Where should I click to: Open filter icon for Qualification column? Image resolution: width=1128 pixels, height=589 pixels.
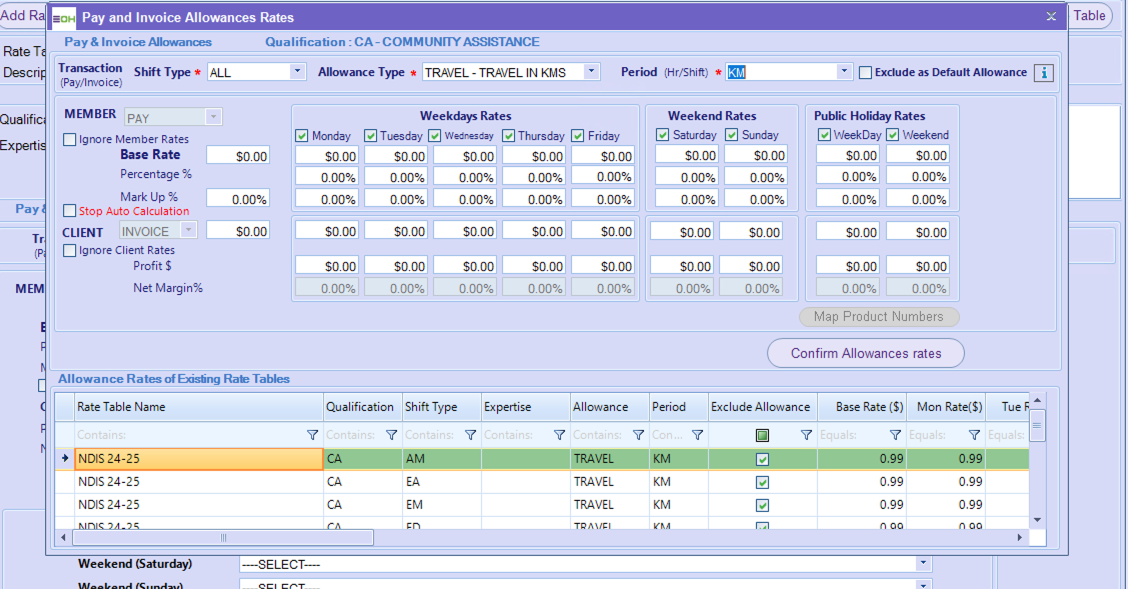(x=391, y=435)
